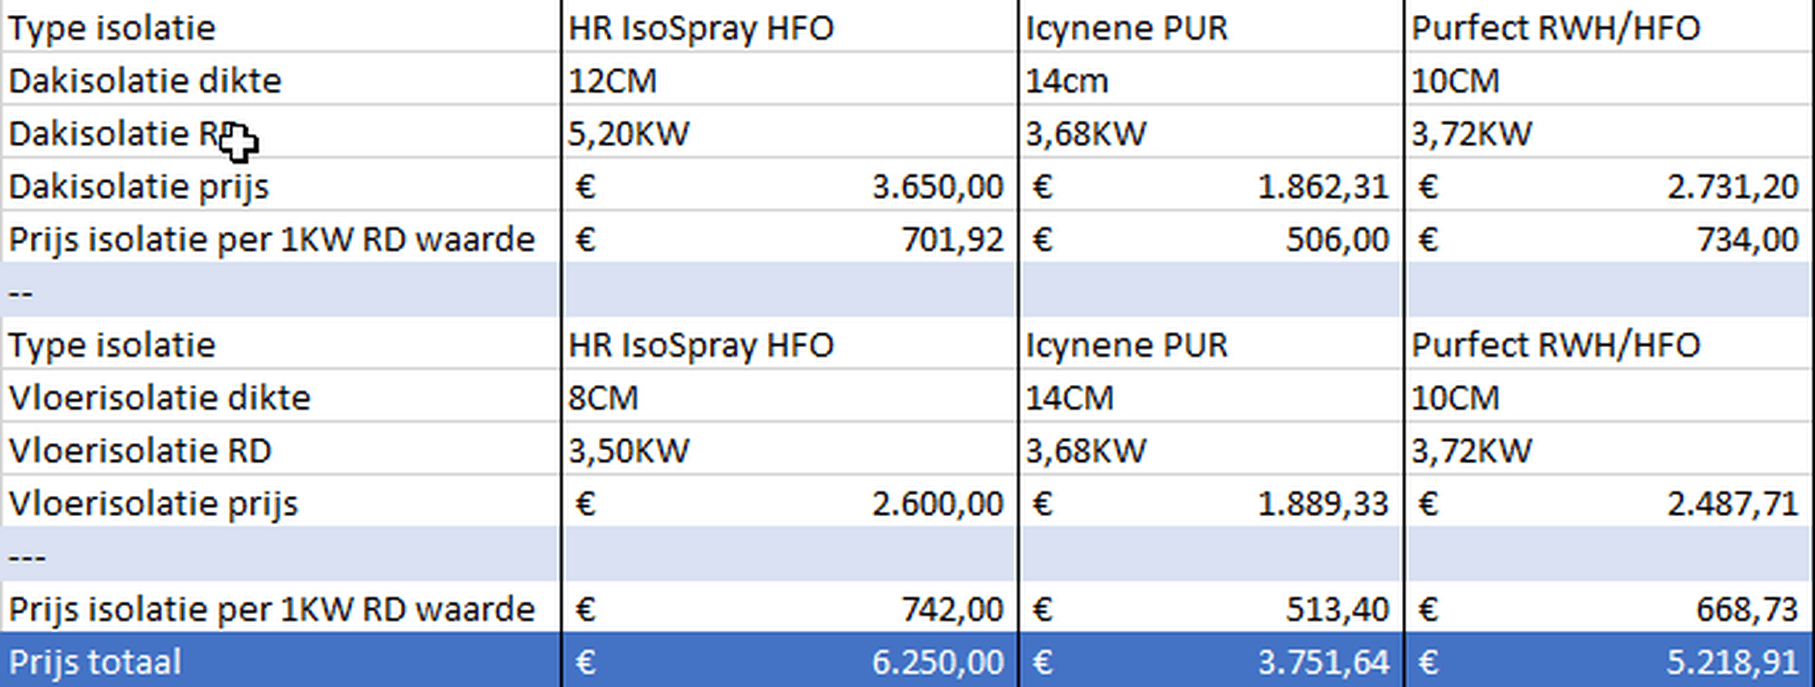Click the '---' separator label cell

281,555
